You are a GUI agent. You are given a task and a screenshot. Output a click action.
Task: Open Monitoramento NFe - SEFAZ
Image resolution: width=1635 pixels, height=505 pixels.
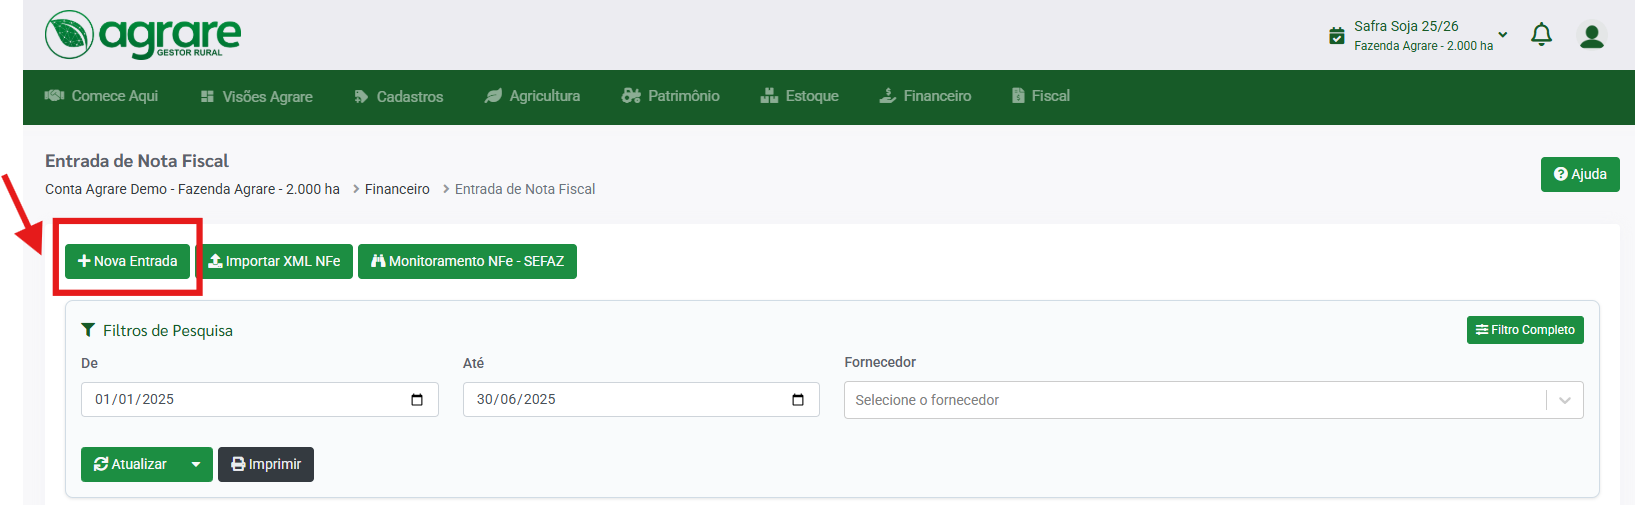click(467, 261)
